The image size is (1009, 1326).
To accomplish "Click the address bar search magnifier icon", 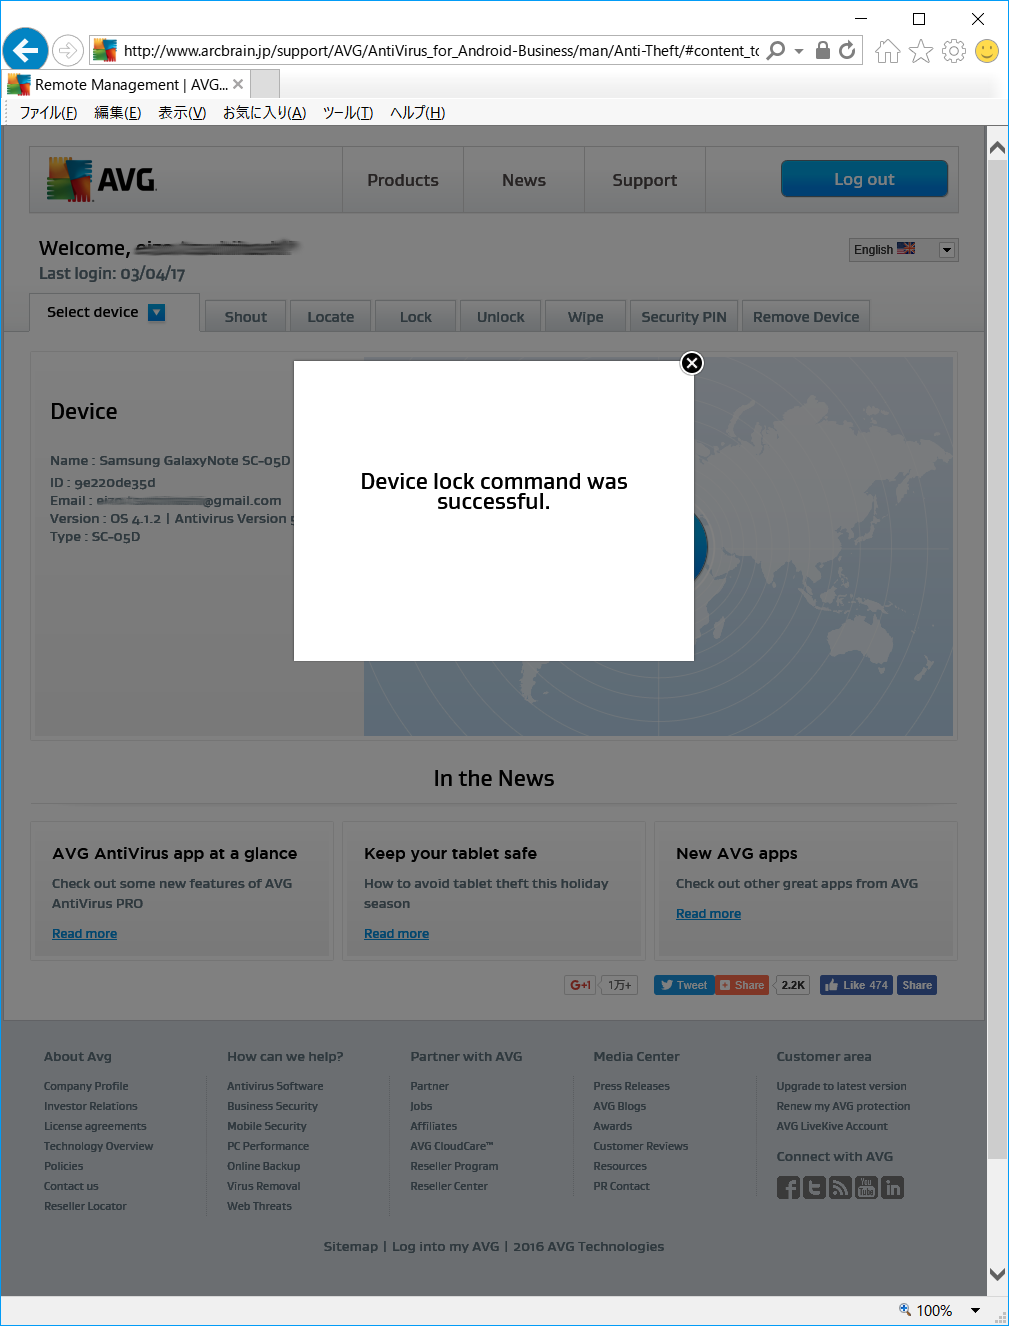I will coord(776,50).
